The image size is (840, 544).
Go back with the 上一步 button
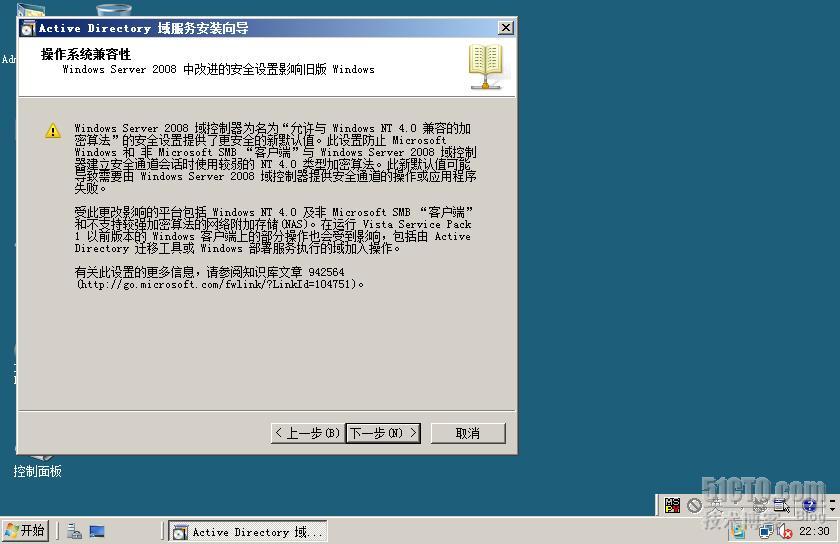308,433
